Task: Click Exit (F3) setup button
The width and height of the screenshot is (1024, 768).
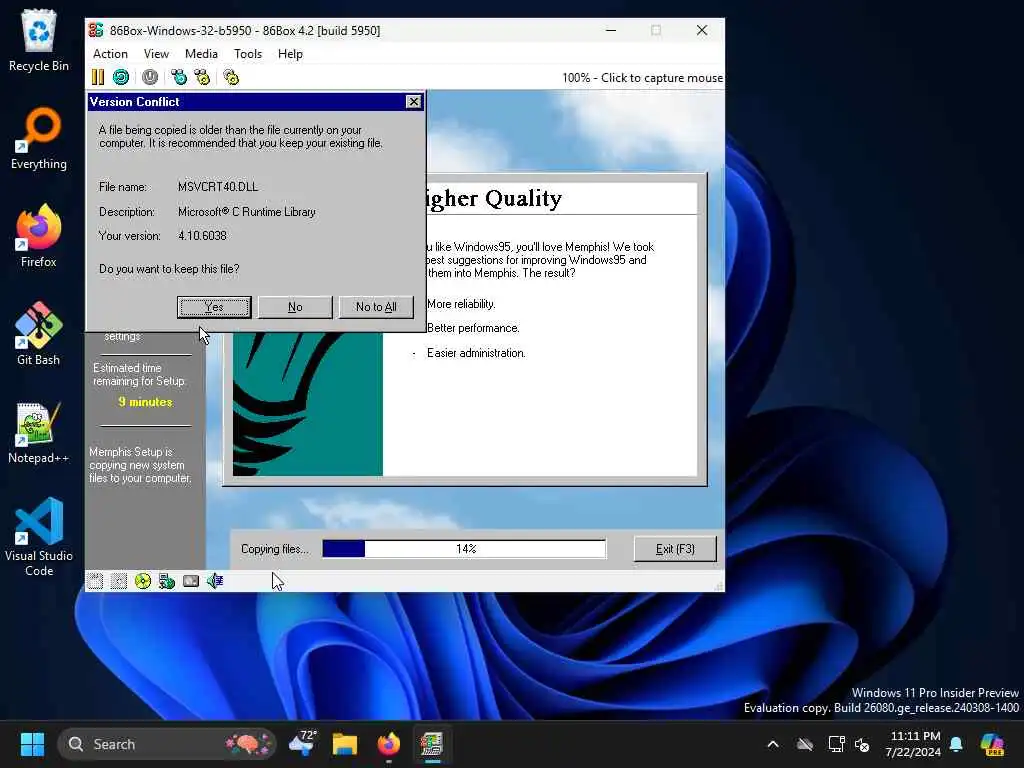Action: pyautogui.click(x=675, y=549)
